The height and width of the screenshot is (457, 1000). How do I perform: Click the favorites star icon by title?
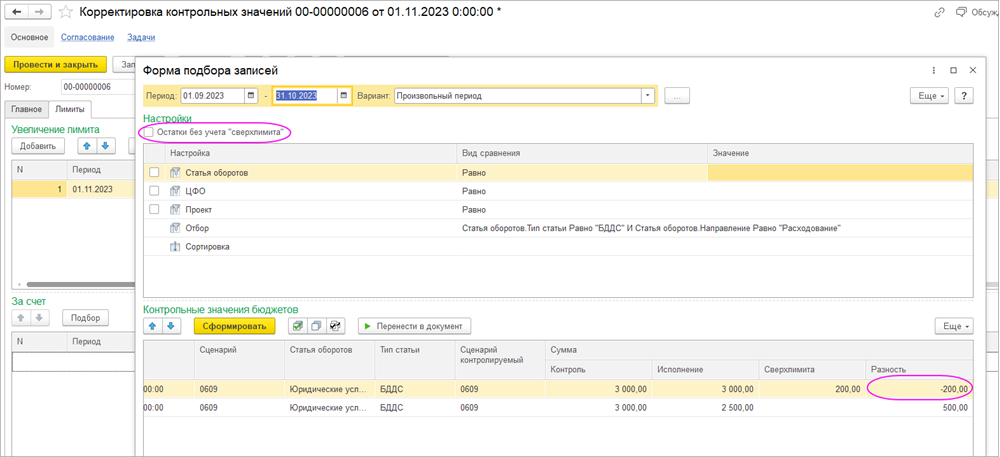66,13
